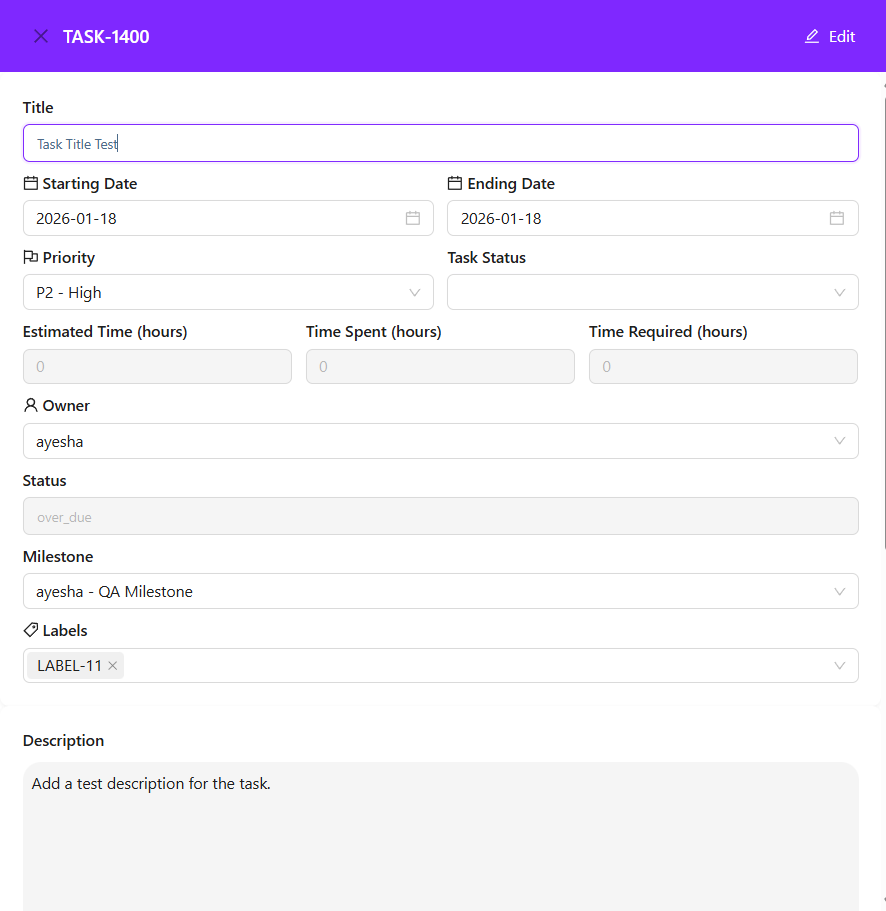886x911 pixels.
Task: Open the Milestone dropdown
Action: [440, 591]
